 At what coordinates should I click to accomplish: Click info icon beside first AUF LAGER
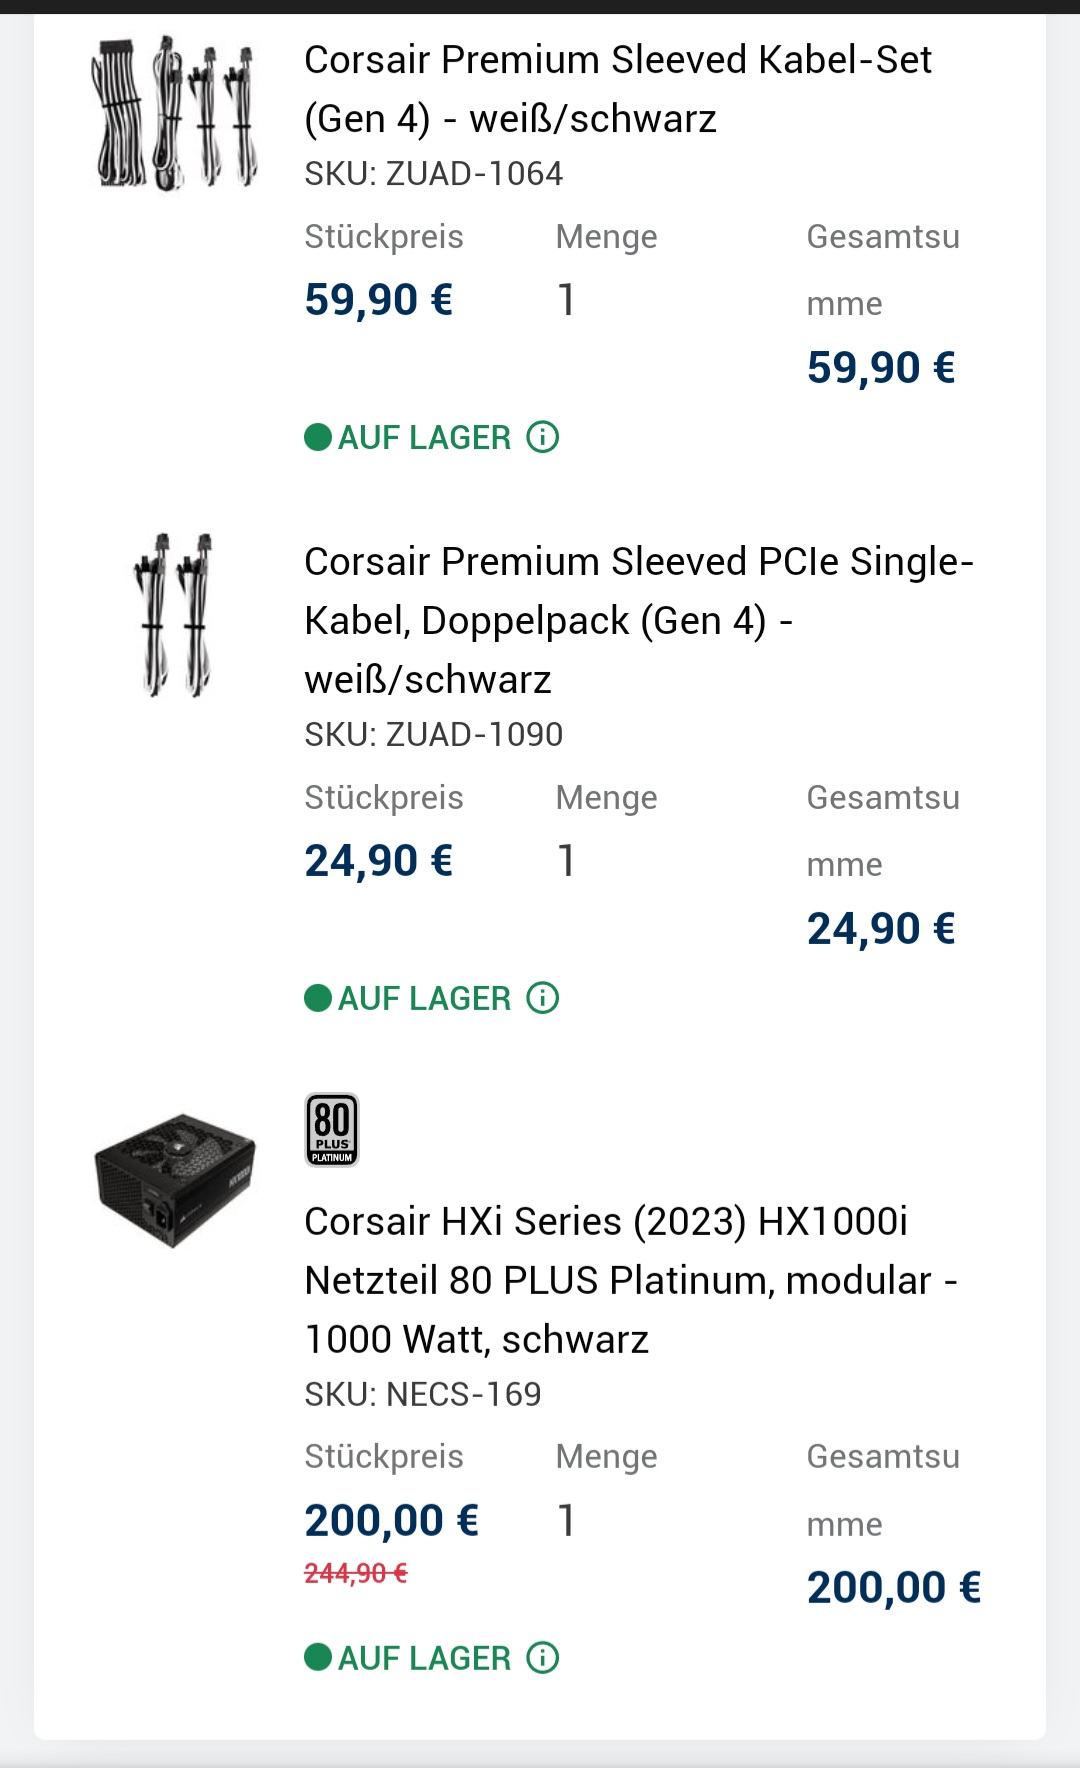click(542, 437)
